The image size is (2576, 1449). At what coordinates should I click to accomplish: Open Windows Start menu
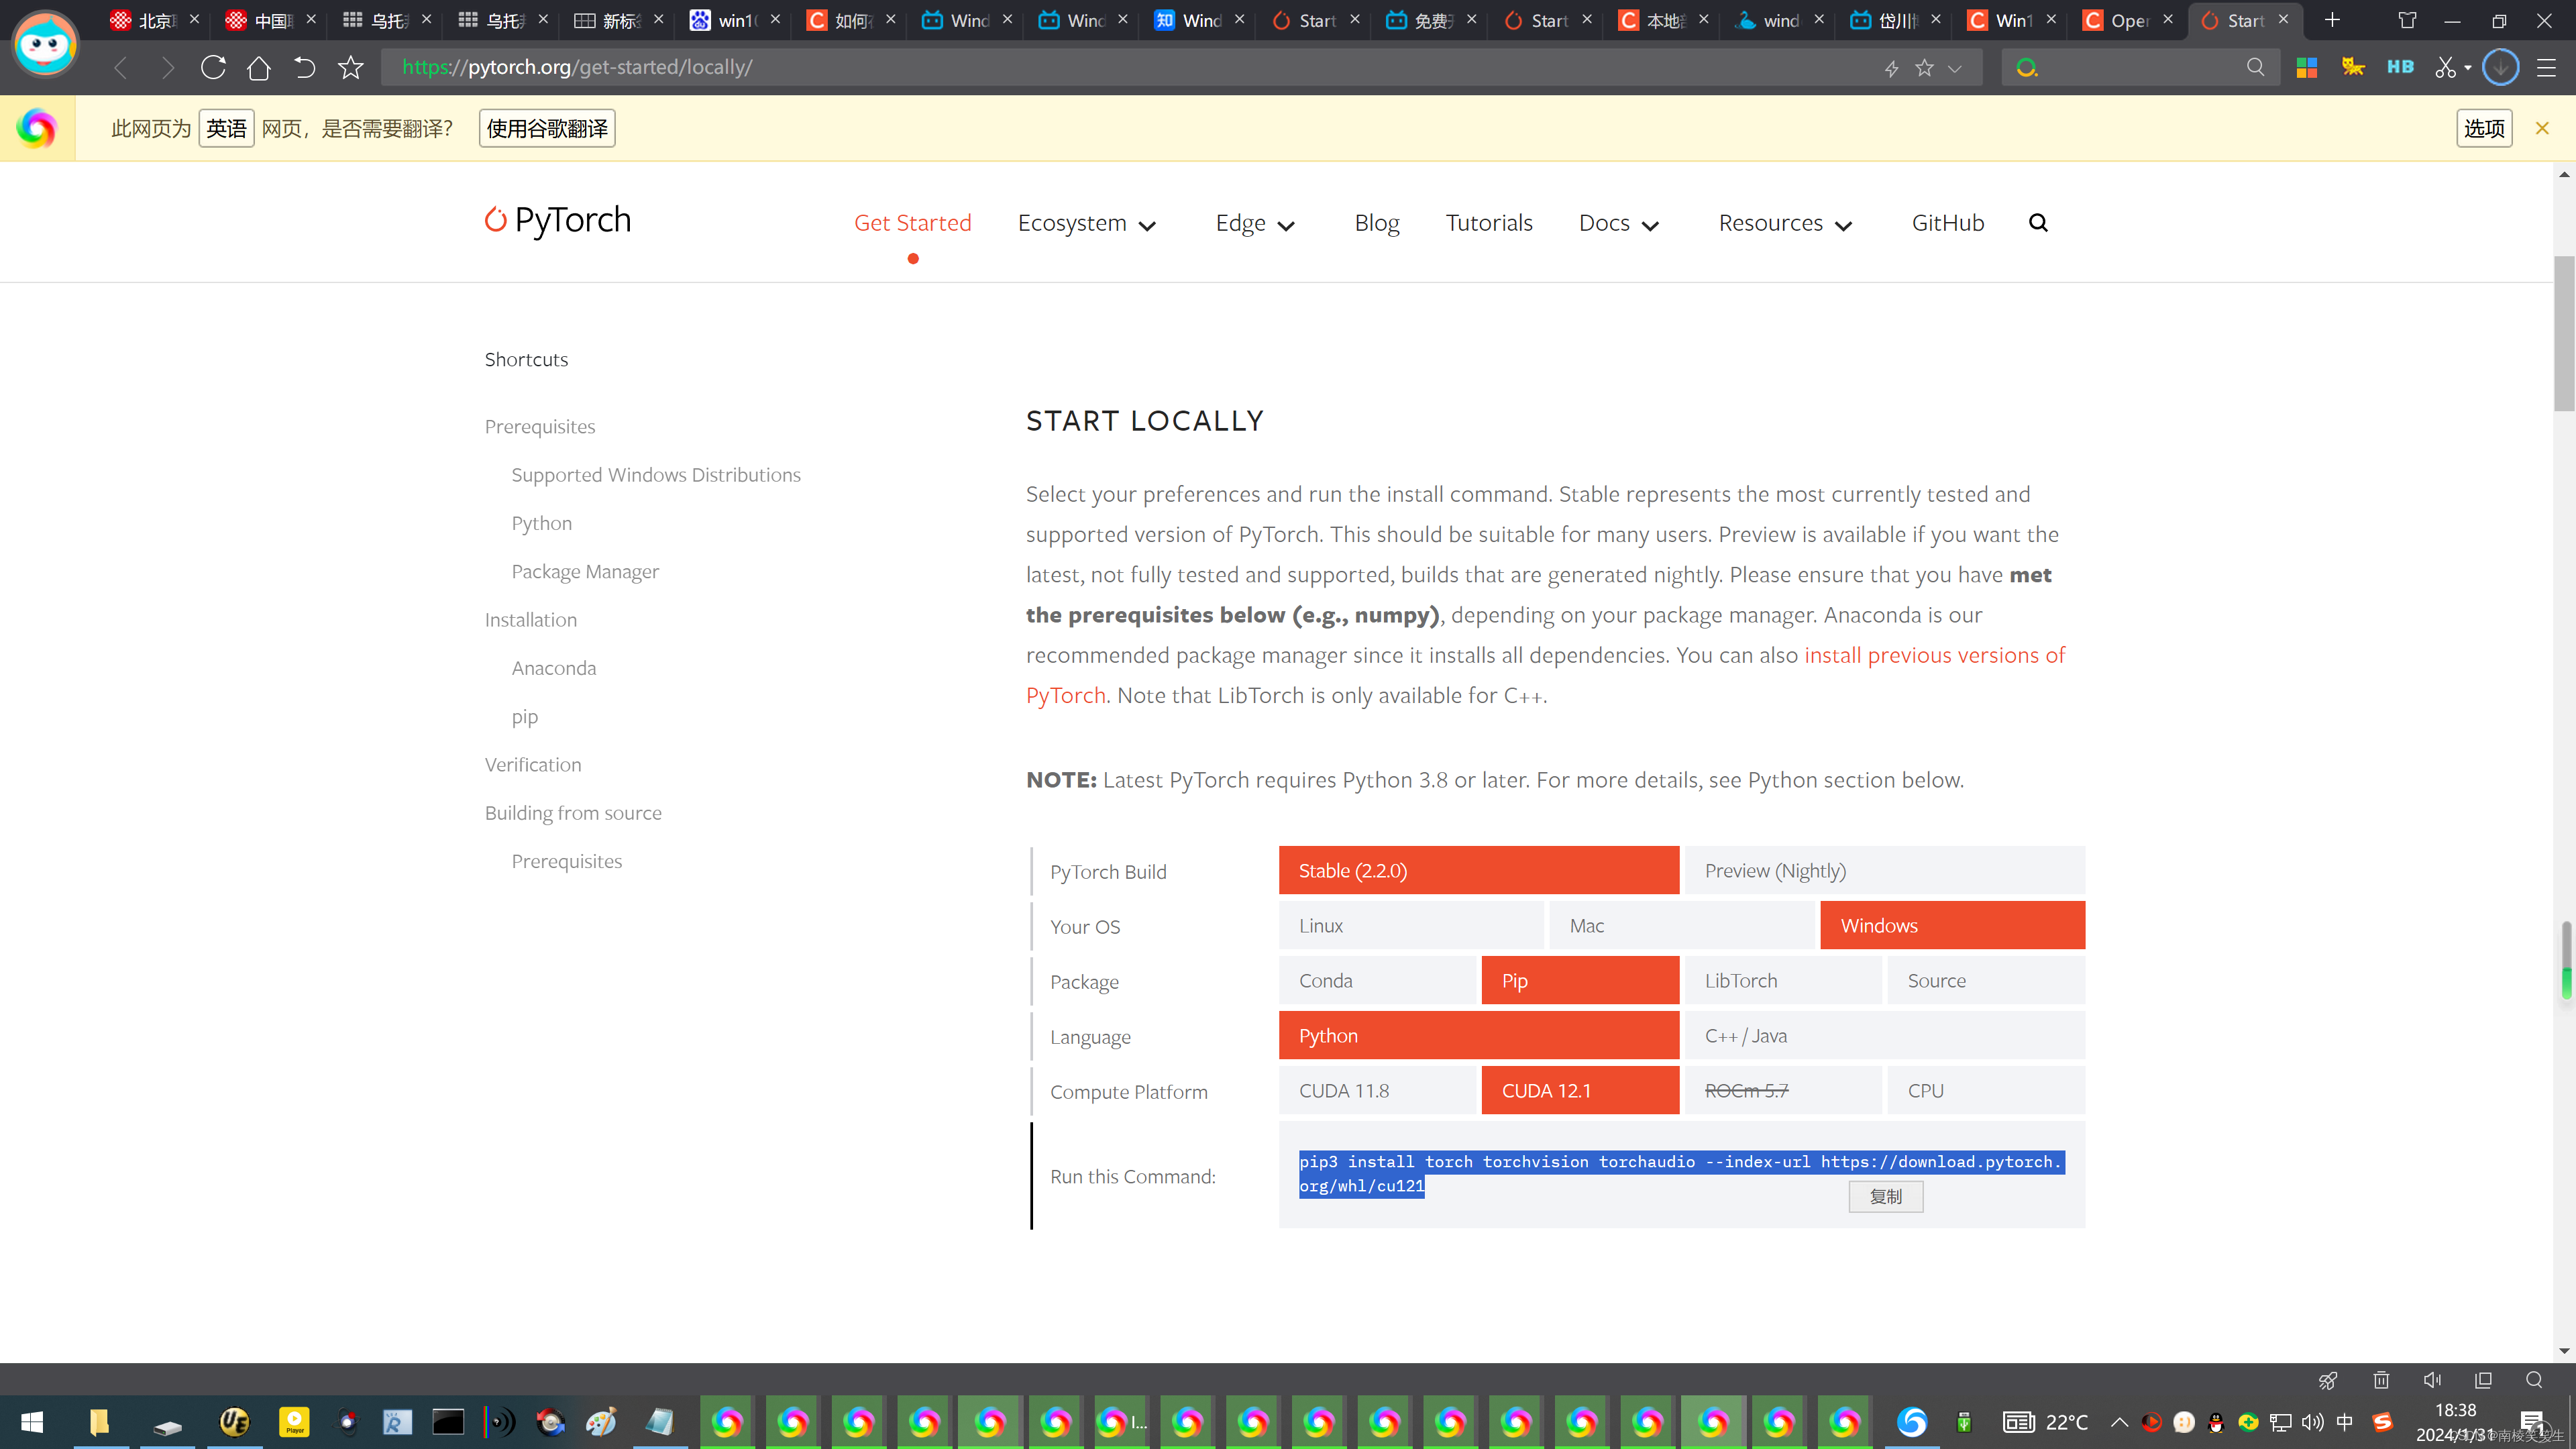[32, 1421]
